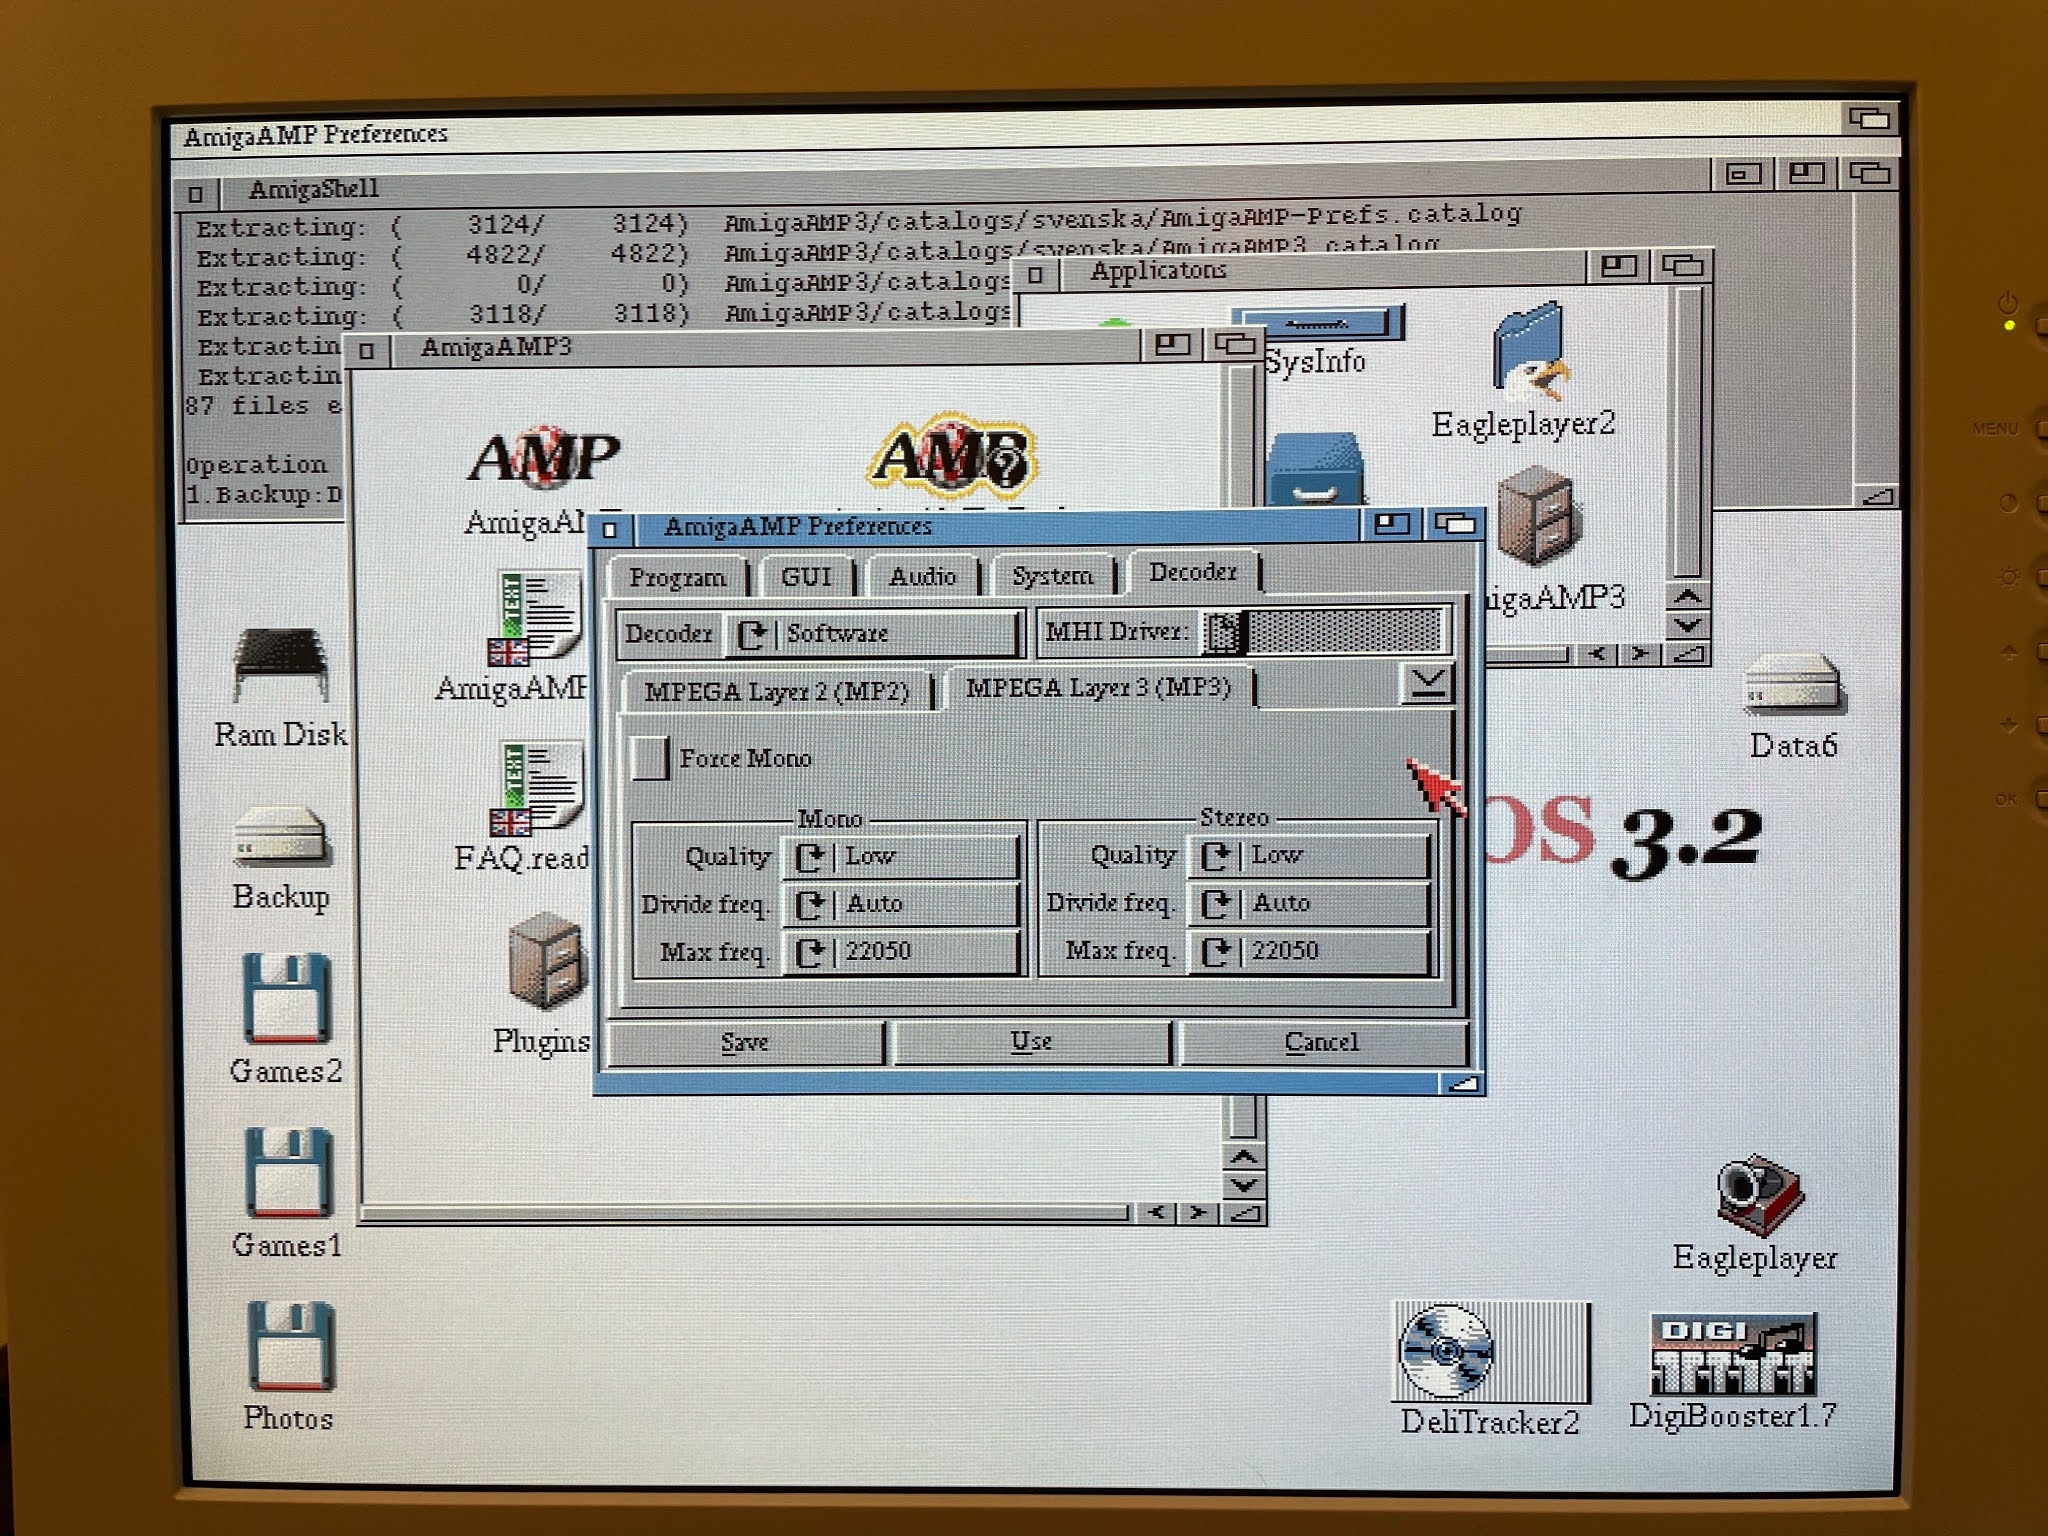Switch to MPEGA Layer 2 (MP2) tab
2048x1536 pixels.
tap(777, 692)
